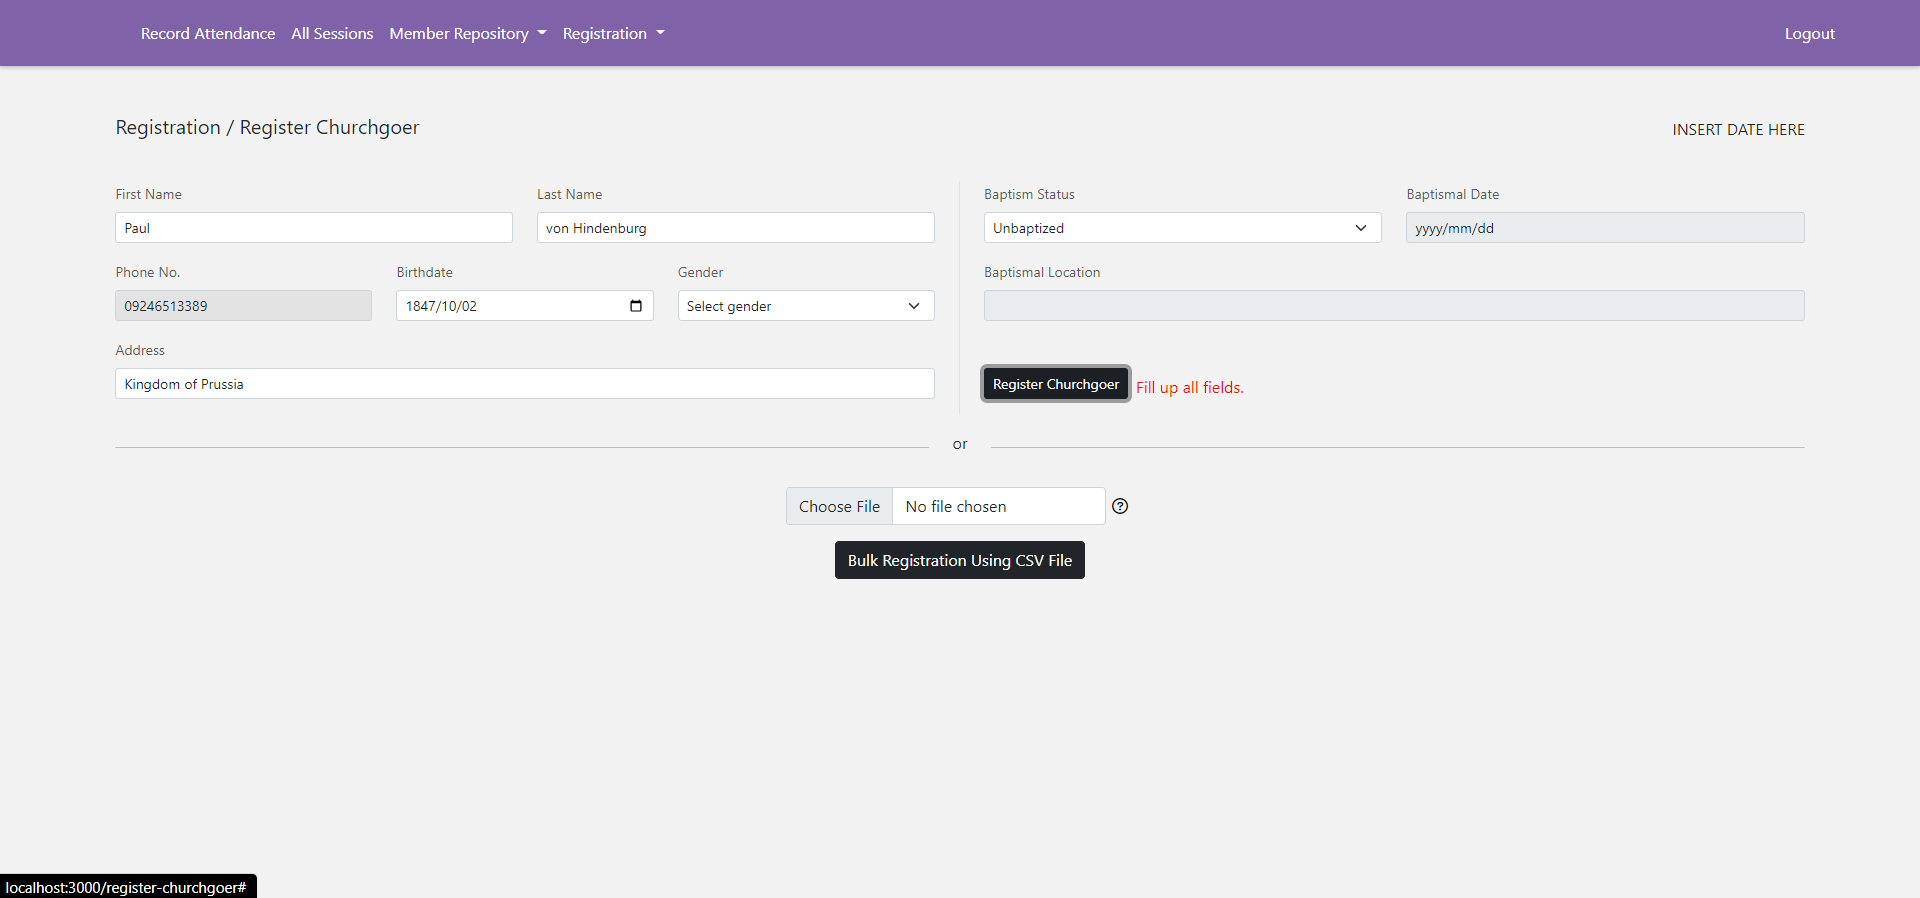This screenshot has width=1920, height=898.
Task: Click the Baptismal Date field
Action: tap(1604, 228)
